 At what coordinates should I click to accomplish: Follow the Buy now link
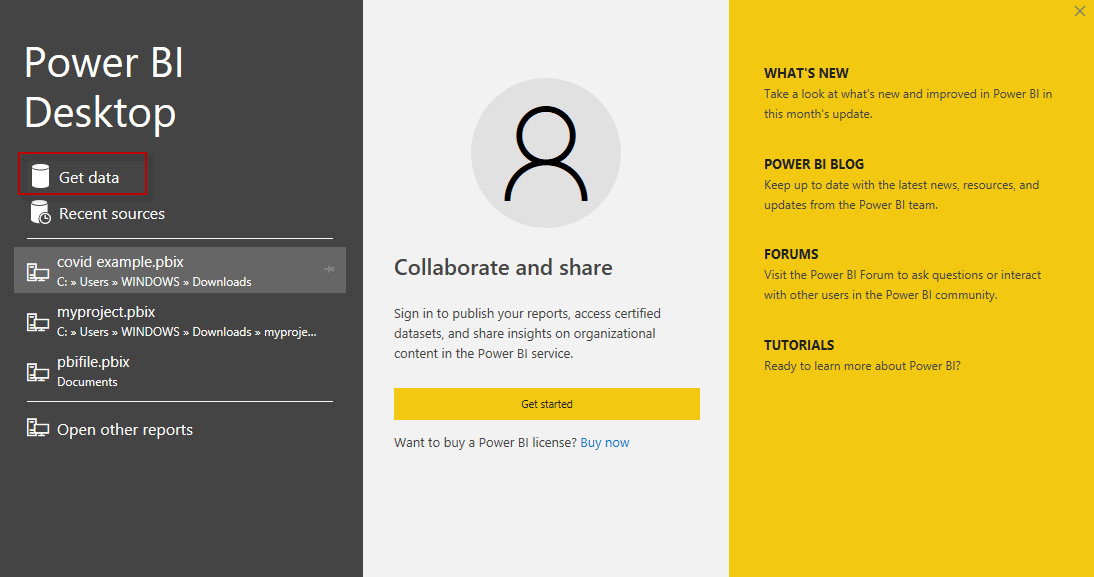[x=605, y=442]
